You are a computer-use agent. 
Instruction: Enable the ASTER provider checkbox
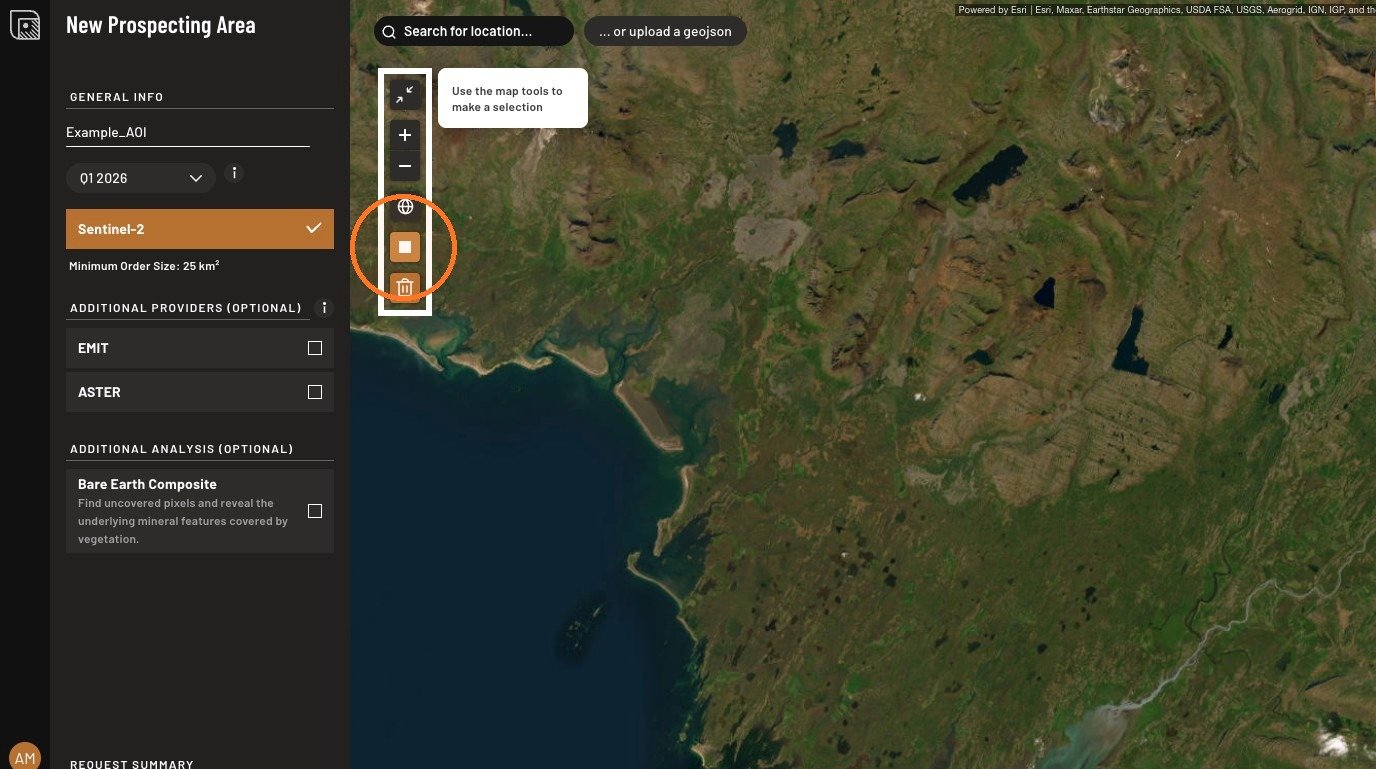(315, 392)
